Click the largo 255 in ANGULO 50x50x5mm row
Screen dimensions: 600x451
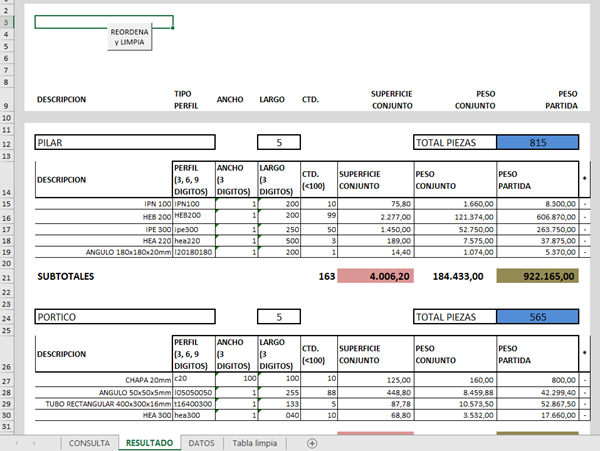(279, 392)
